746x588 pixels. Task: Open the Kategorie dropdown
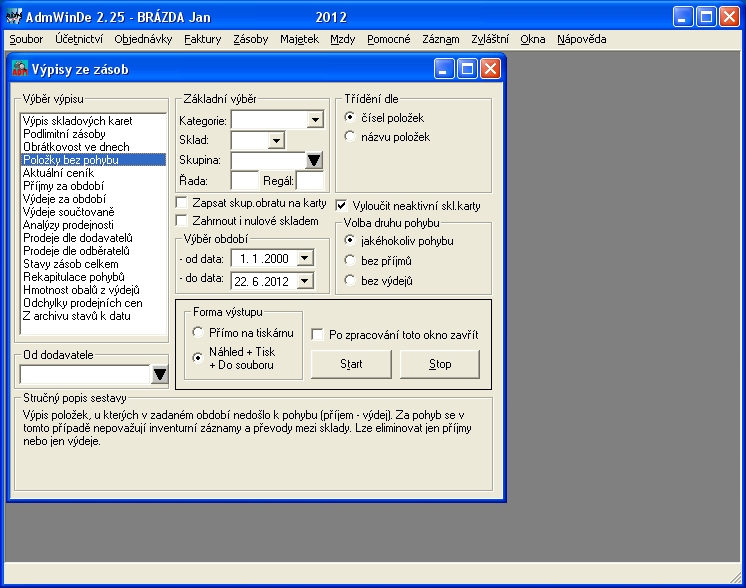(x=315, y=120)
